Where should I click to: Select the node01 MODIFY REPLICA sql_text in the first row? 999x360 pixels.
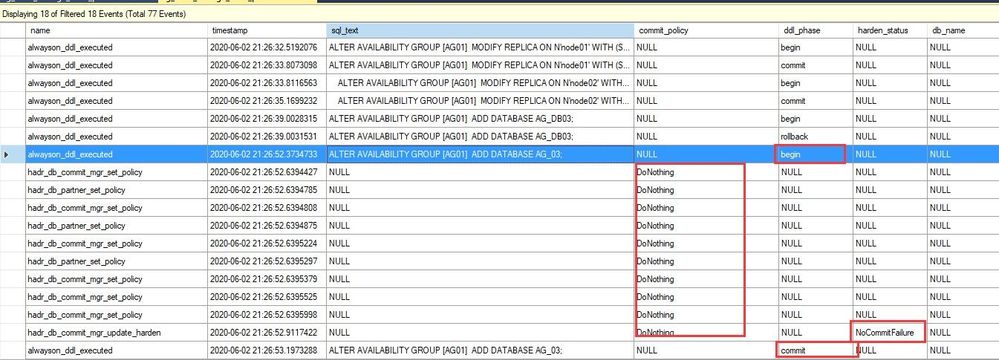click(x=480, y=47)
